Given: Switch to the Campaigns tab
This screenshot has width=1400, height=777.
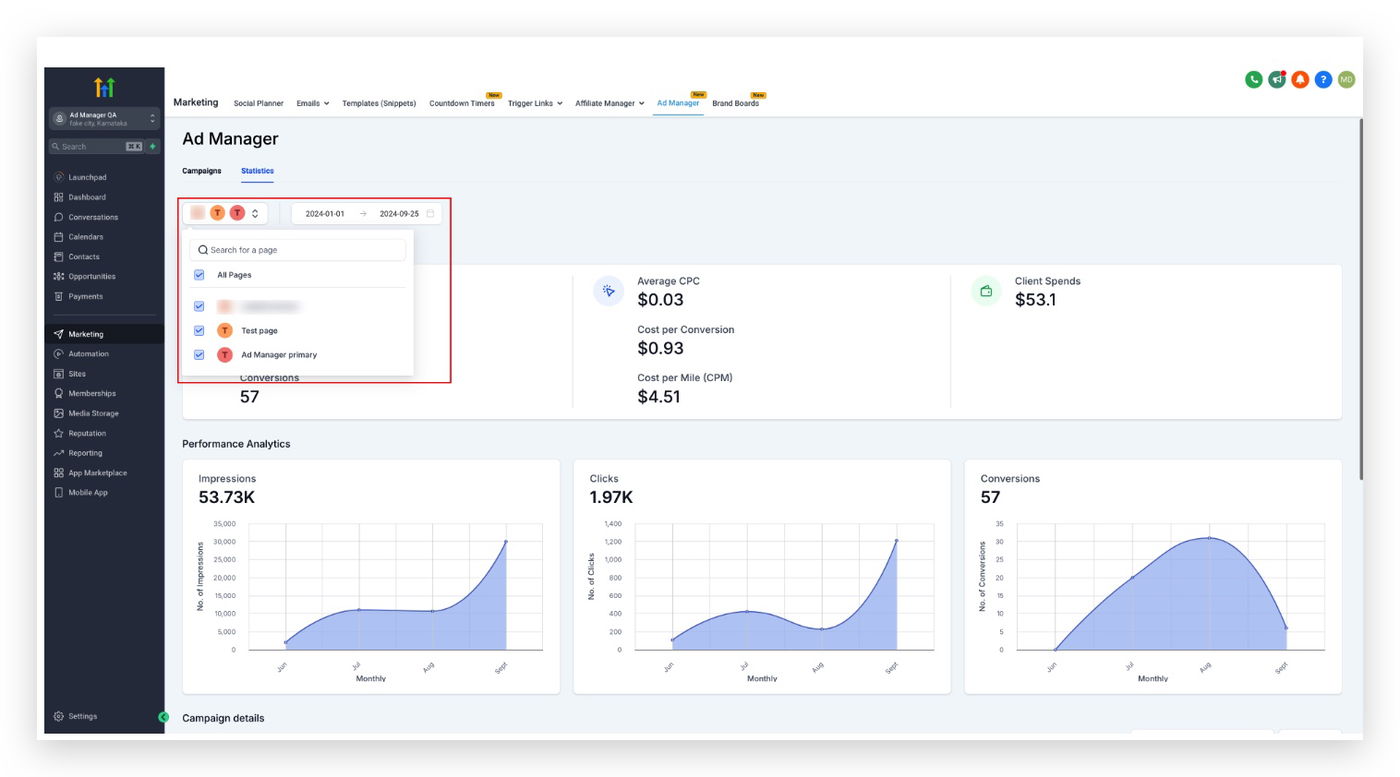Looking at the screenshot, I should tap(201, 171).
